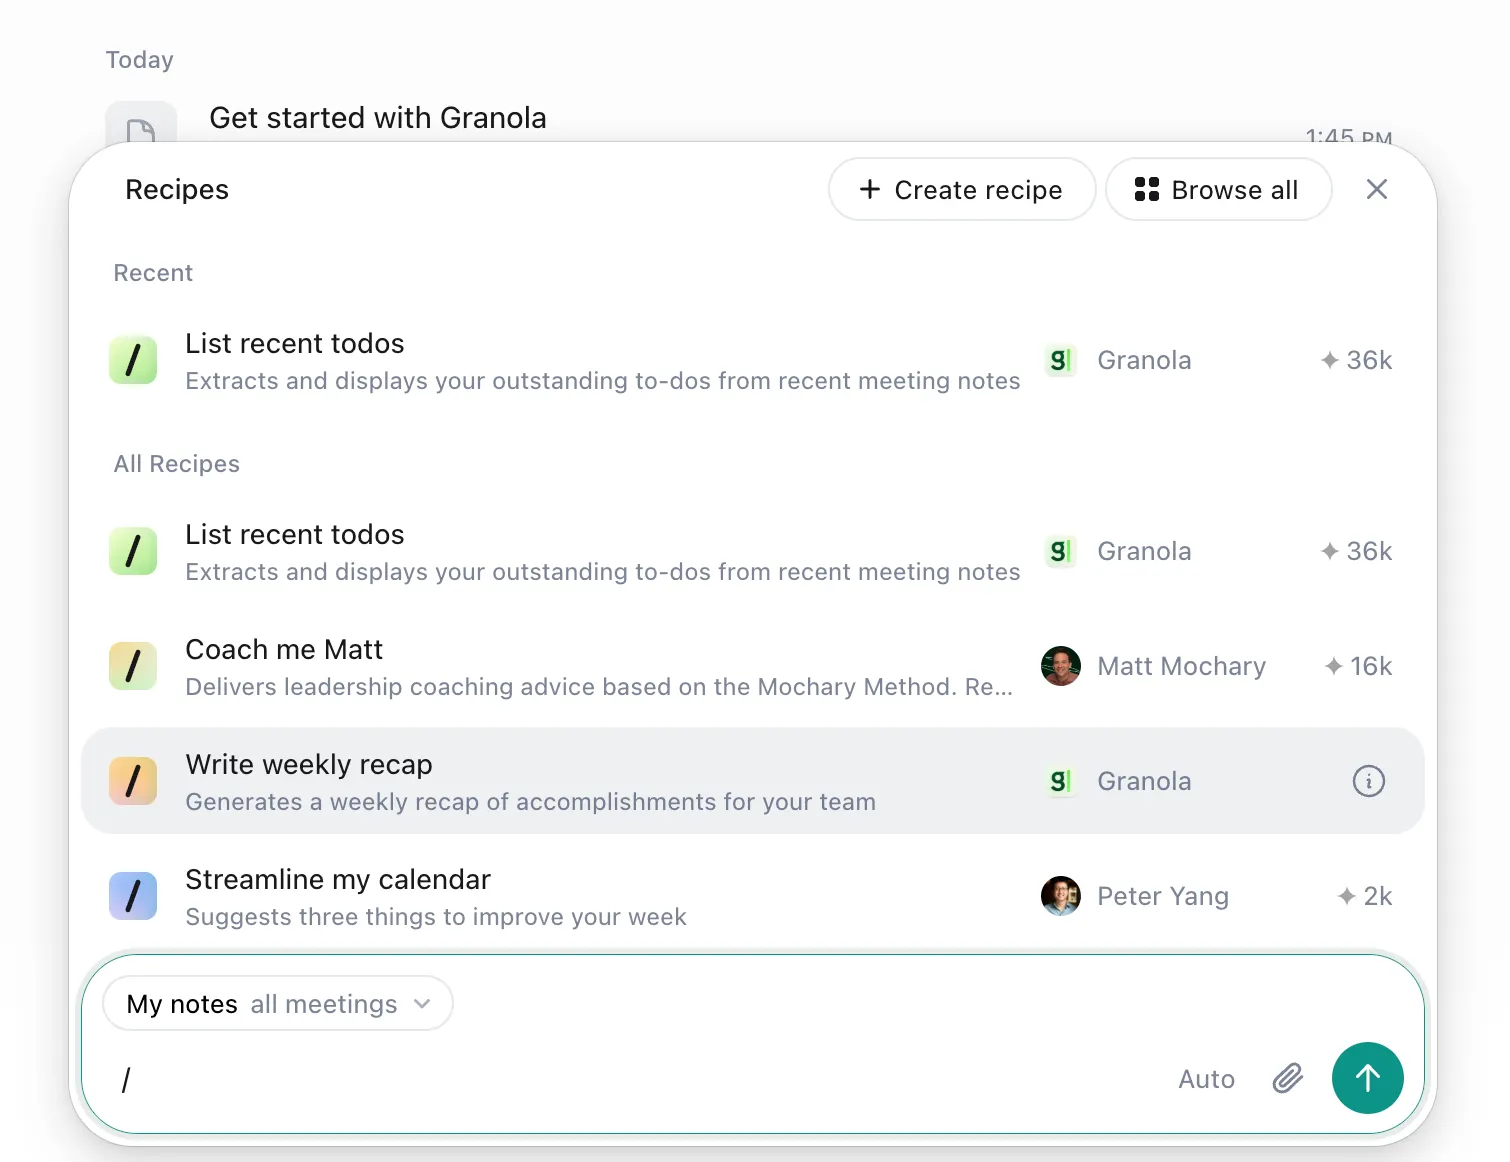Click the 36k count in the Recent section
The image size is (1510, 1162).
[1356, 360]
